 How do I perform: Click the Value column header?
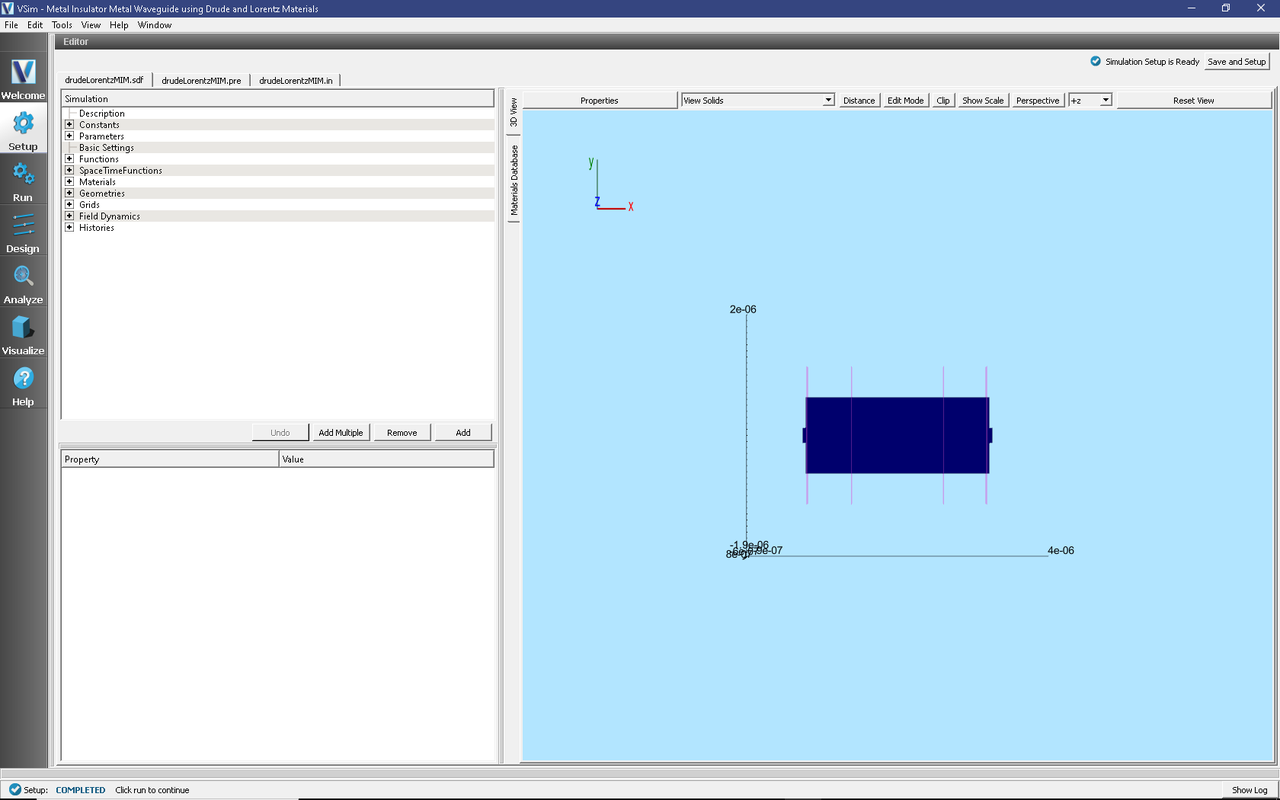coord(387,459)
